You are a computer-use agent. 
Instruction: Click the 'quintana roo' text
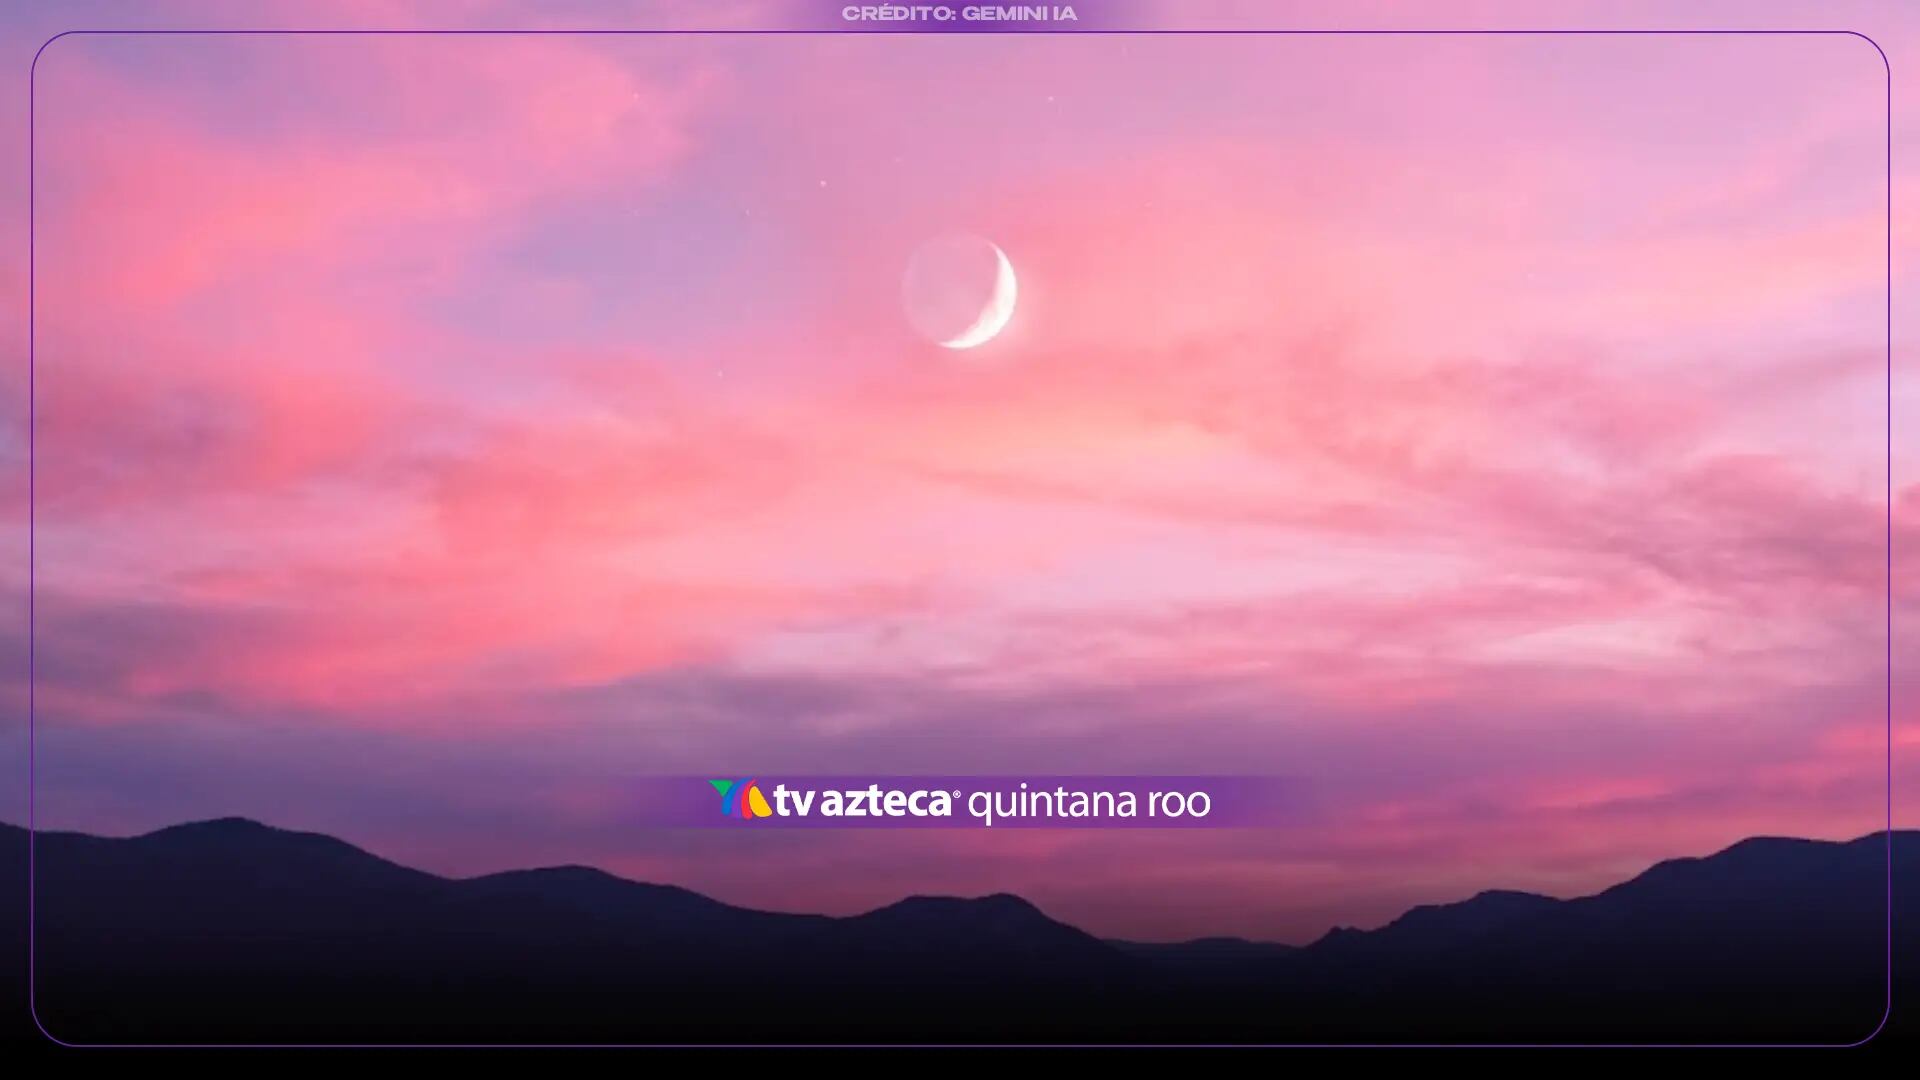click(x=1089, y=804)
